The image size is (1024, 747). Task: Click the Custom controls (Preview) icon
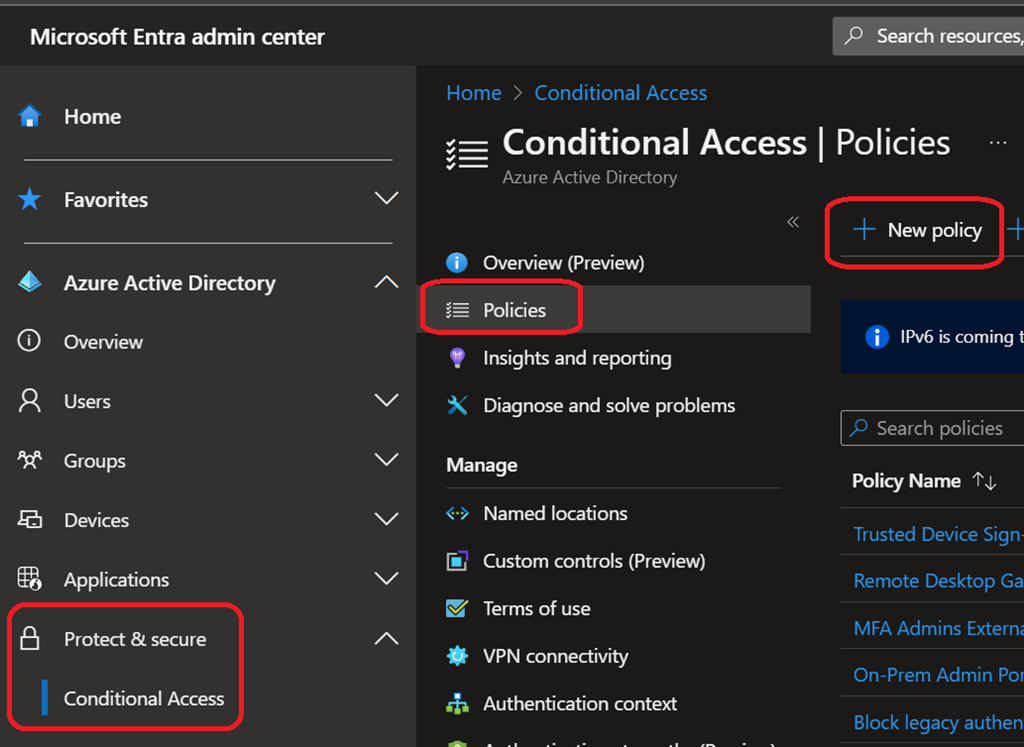(x=457, y=561)
